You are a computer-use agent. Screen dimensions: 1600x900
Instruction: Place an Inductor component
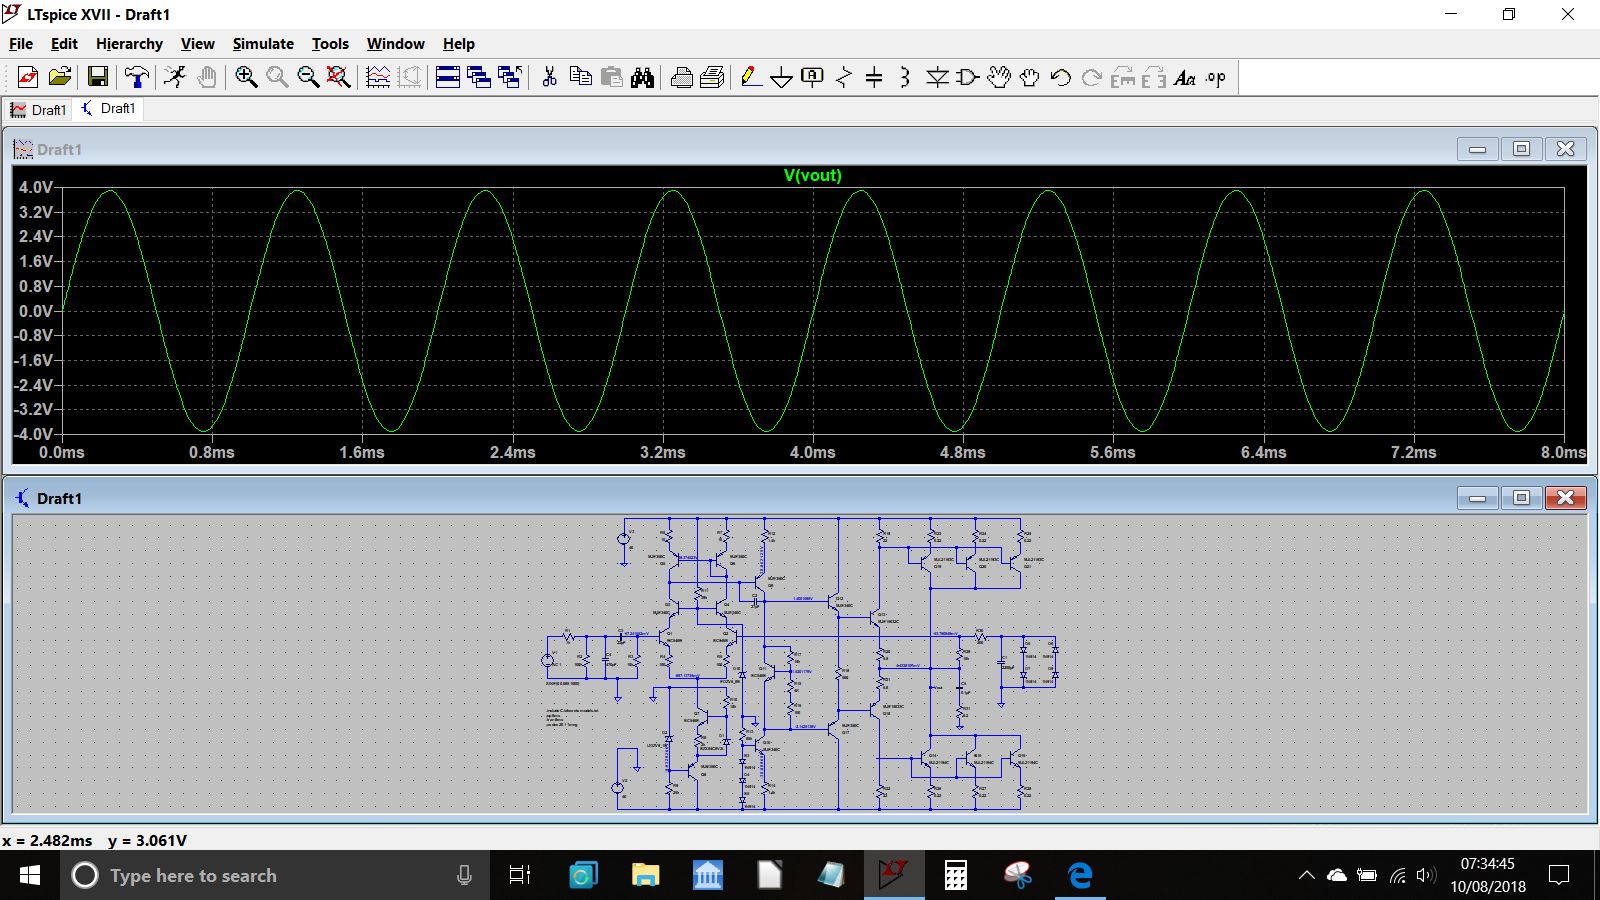click(x=905, y=77)
